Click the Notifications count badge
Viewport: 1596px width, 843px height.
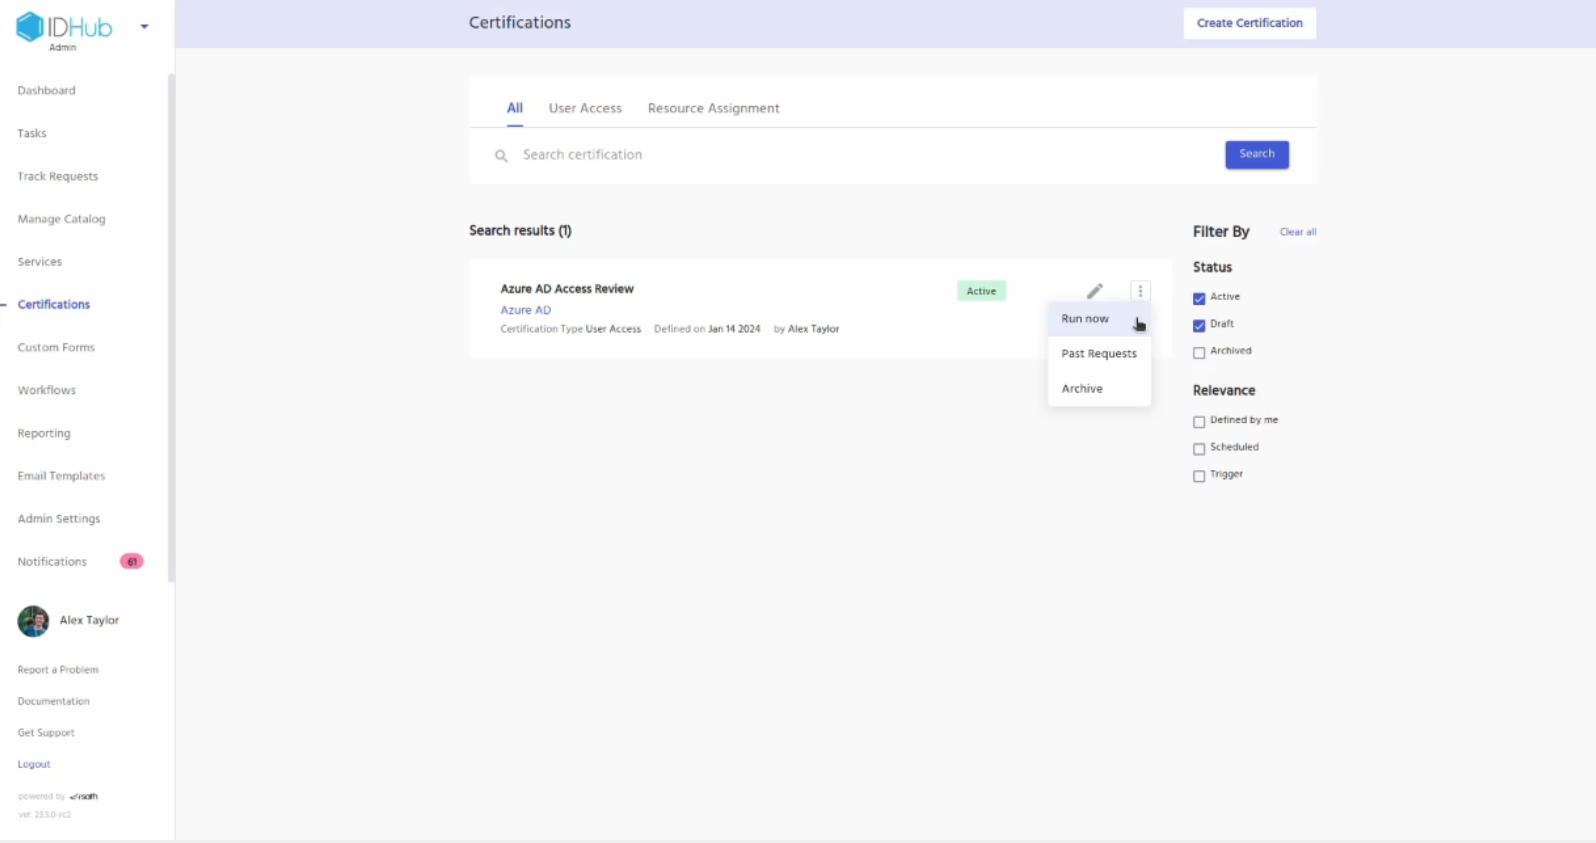click(x=131, y=562)
